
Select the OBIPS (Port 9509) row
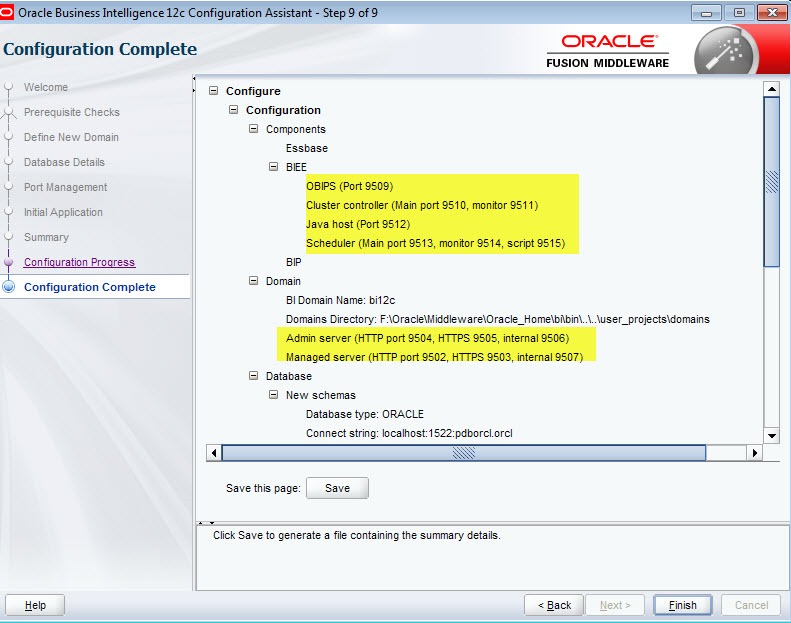coord(349,186)
